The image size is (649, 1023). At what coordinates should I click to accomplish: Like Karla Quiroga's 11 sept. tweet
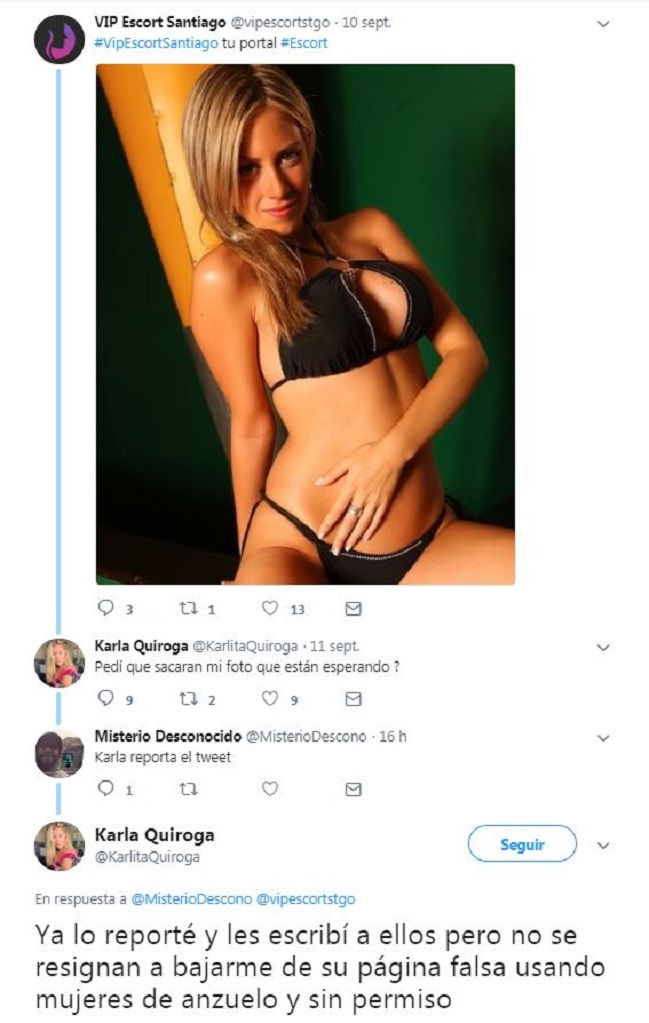coord(269,699)
